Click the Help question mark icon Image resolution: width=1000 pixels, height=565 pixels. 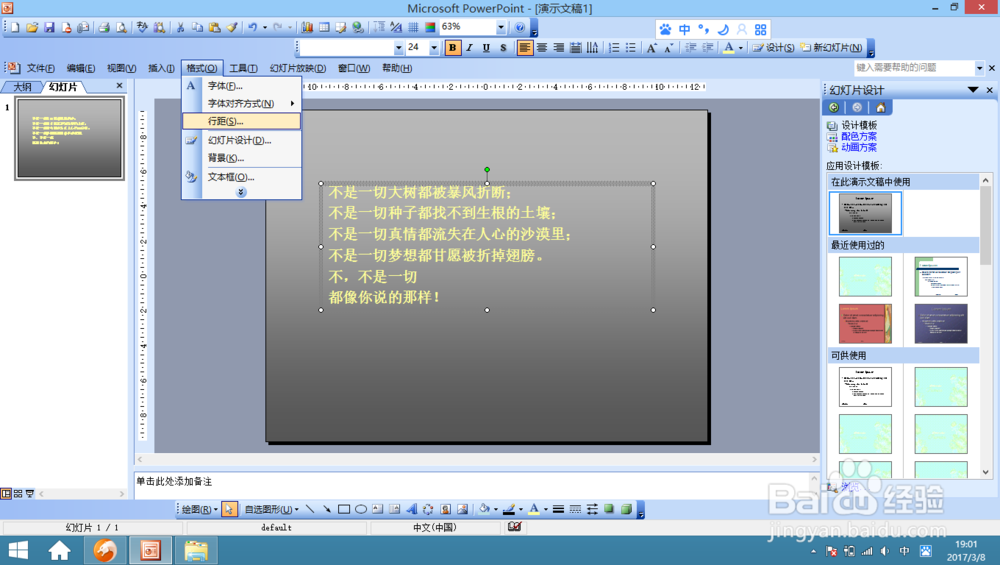coord(520,27)
